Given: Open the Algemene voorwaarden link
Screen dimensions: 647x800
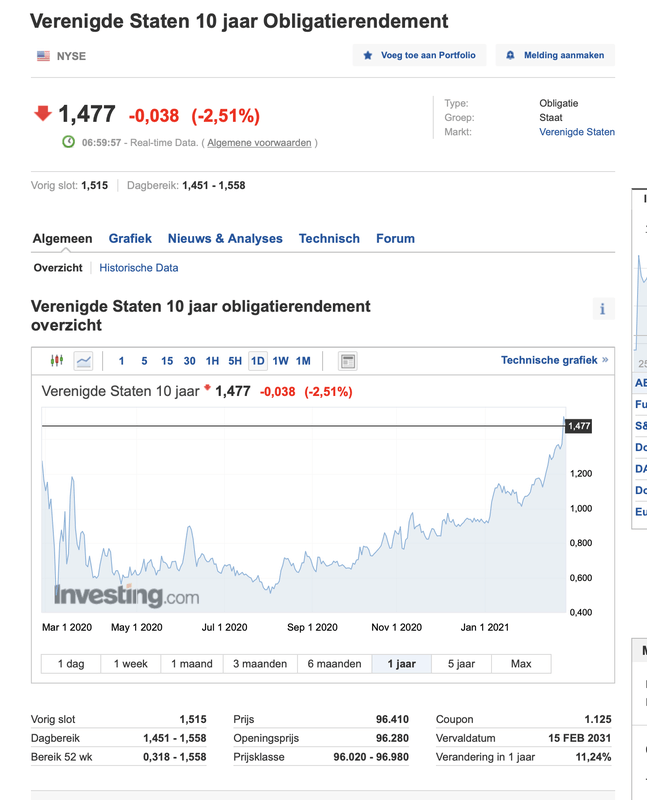Looking at the screenshot, I should (x=261, y=143).
